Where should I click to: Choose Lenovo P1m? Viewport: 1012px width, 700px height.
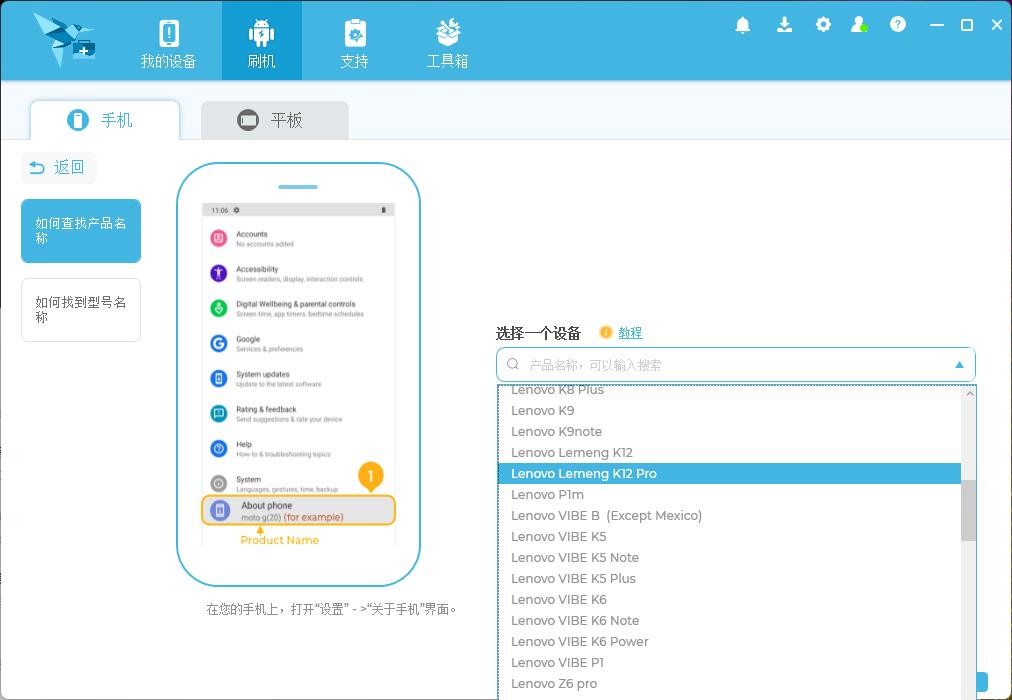[x=729, y=494]
